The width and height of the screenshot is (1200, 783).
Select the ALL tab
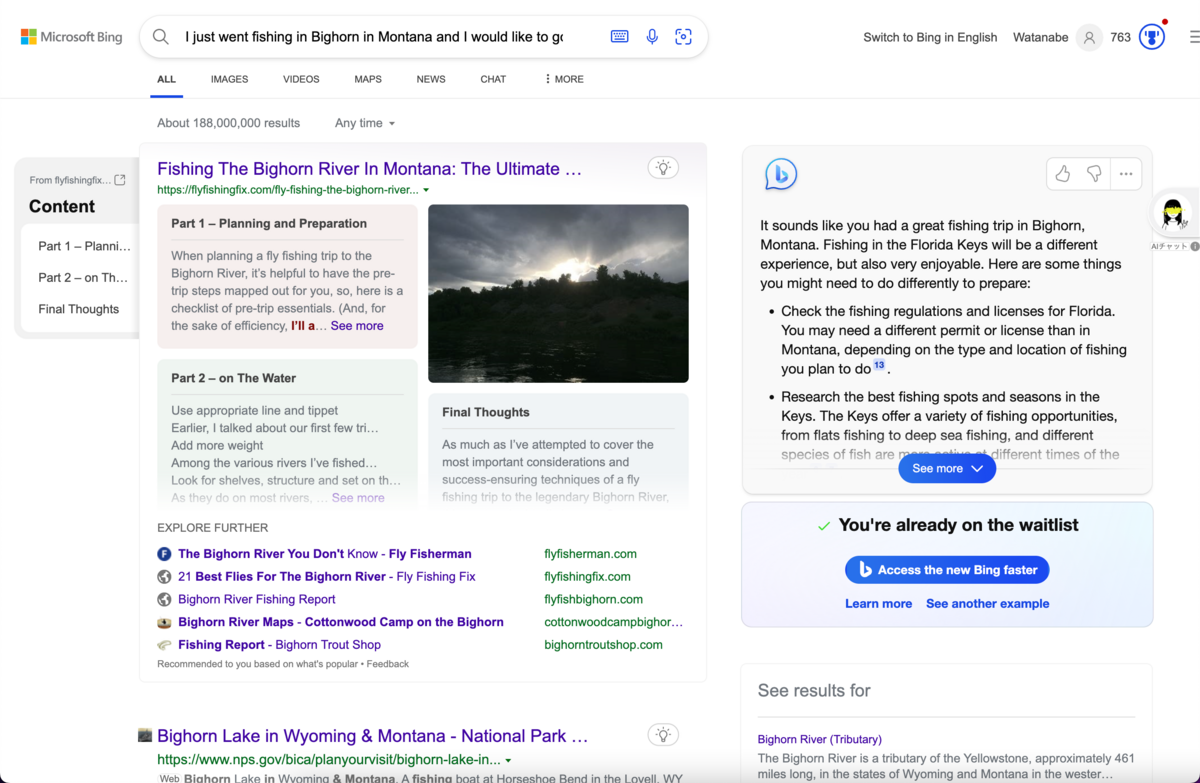point(166,79)
